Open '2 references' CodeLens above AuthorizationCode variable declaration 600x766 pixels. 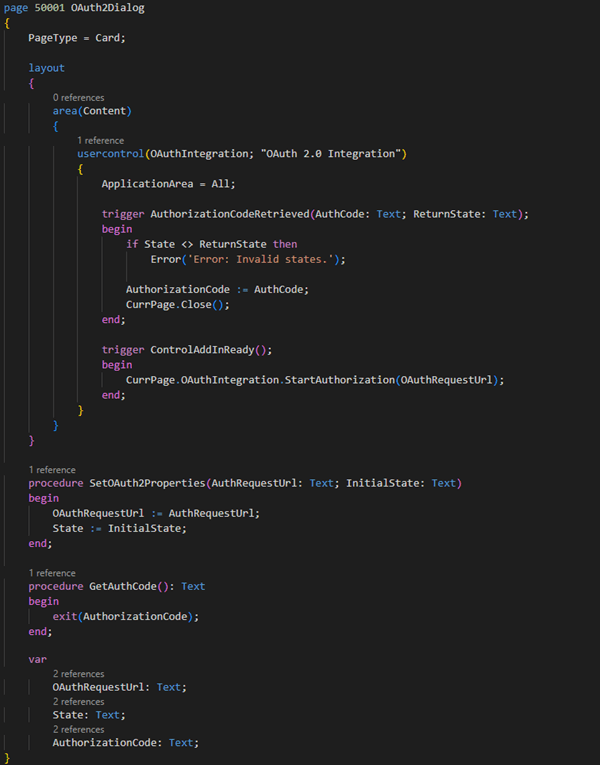coord(78,729)
